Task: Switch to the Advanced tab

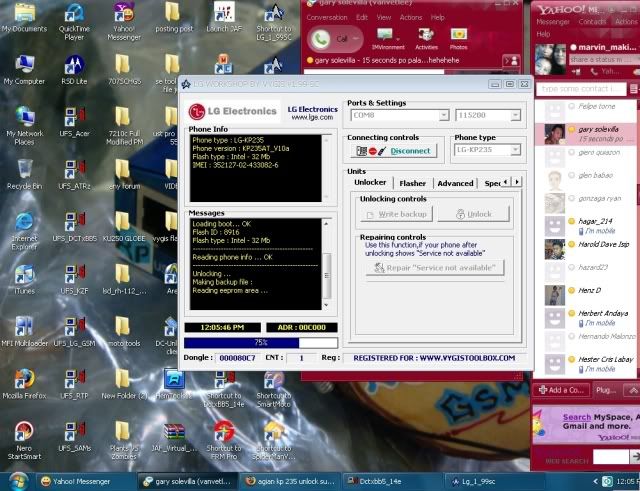Action: (455, 183)
